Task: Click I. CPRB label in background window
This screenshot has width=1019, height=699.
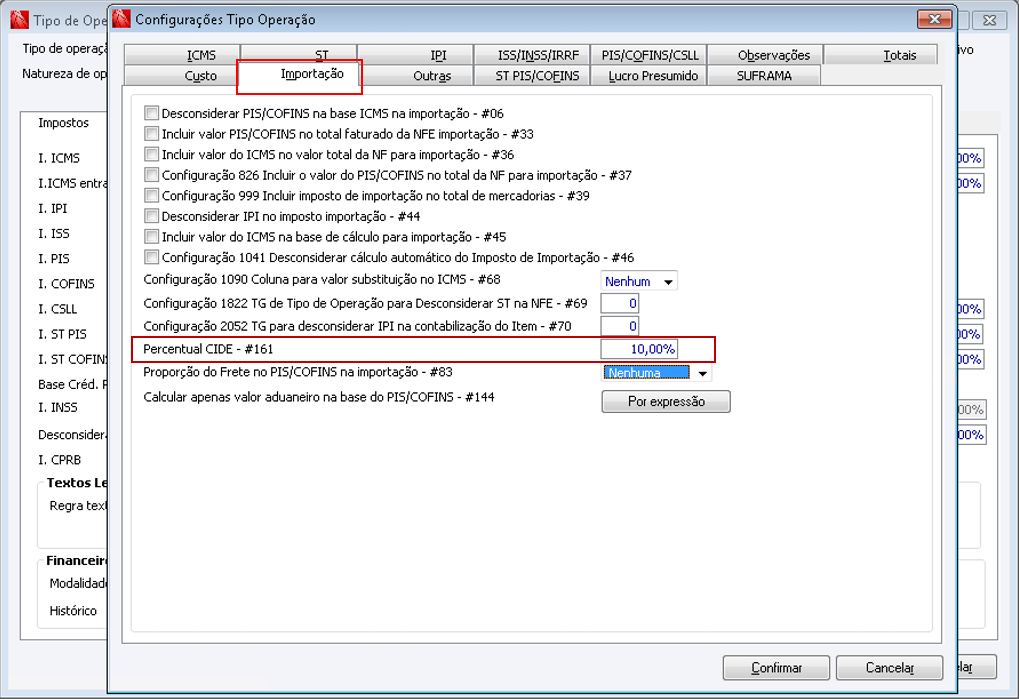Action: click(60, 460)
